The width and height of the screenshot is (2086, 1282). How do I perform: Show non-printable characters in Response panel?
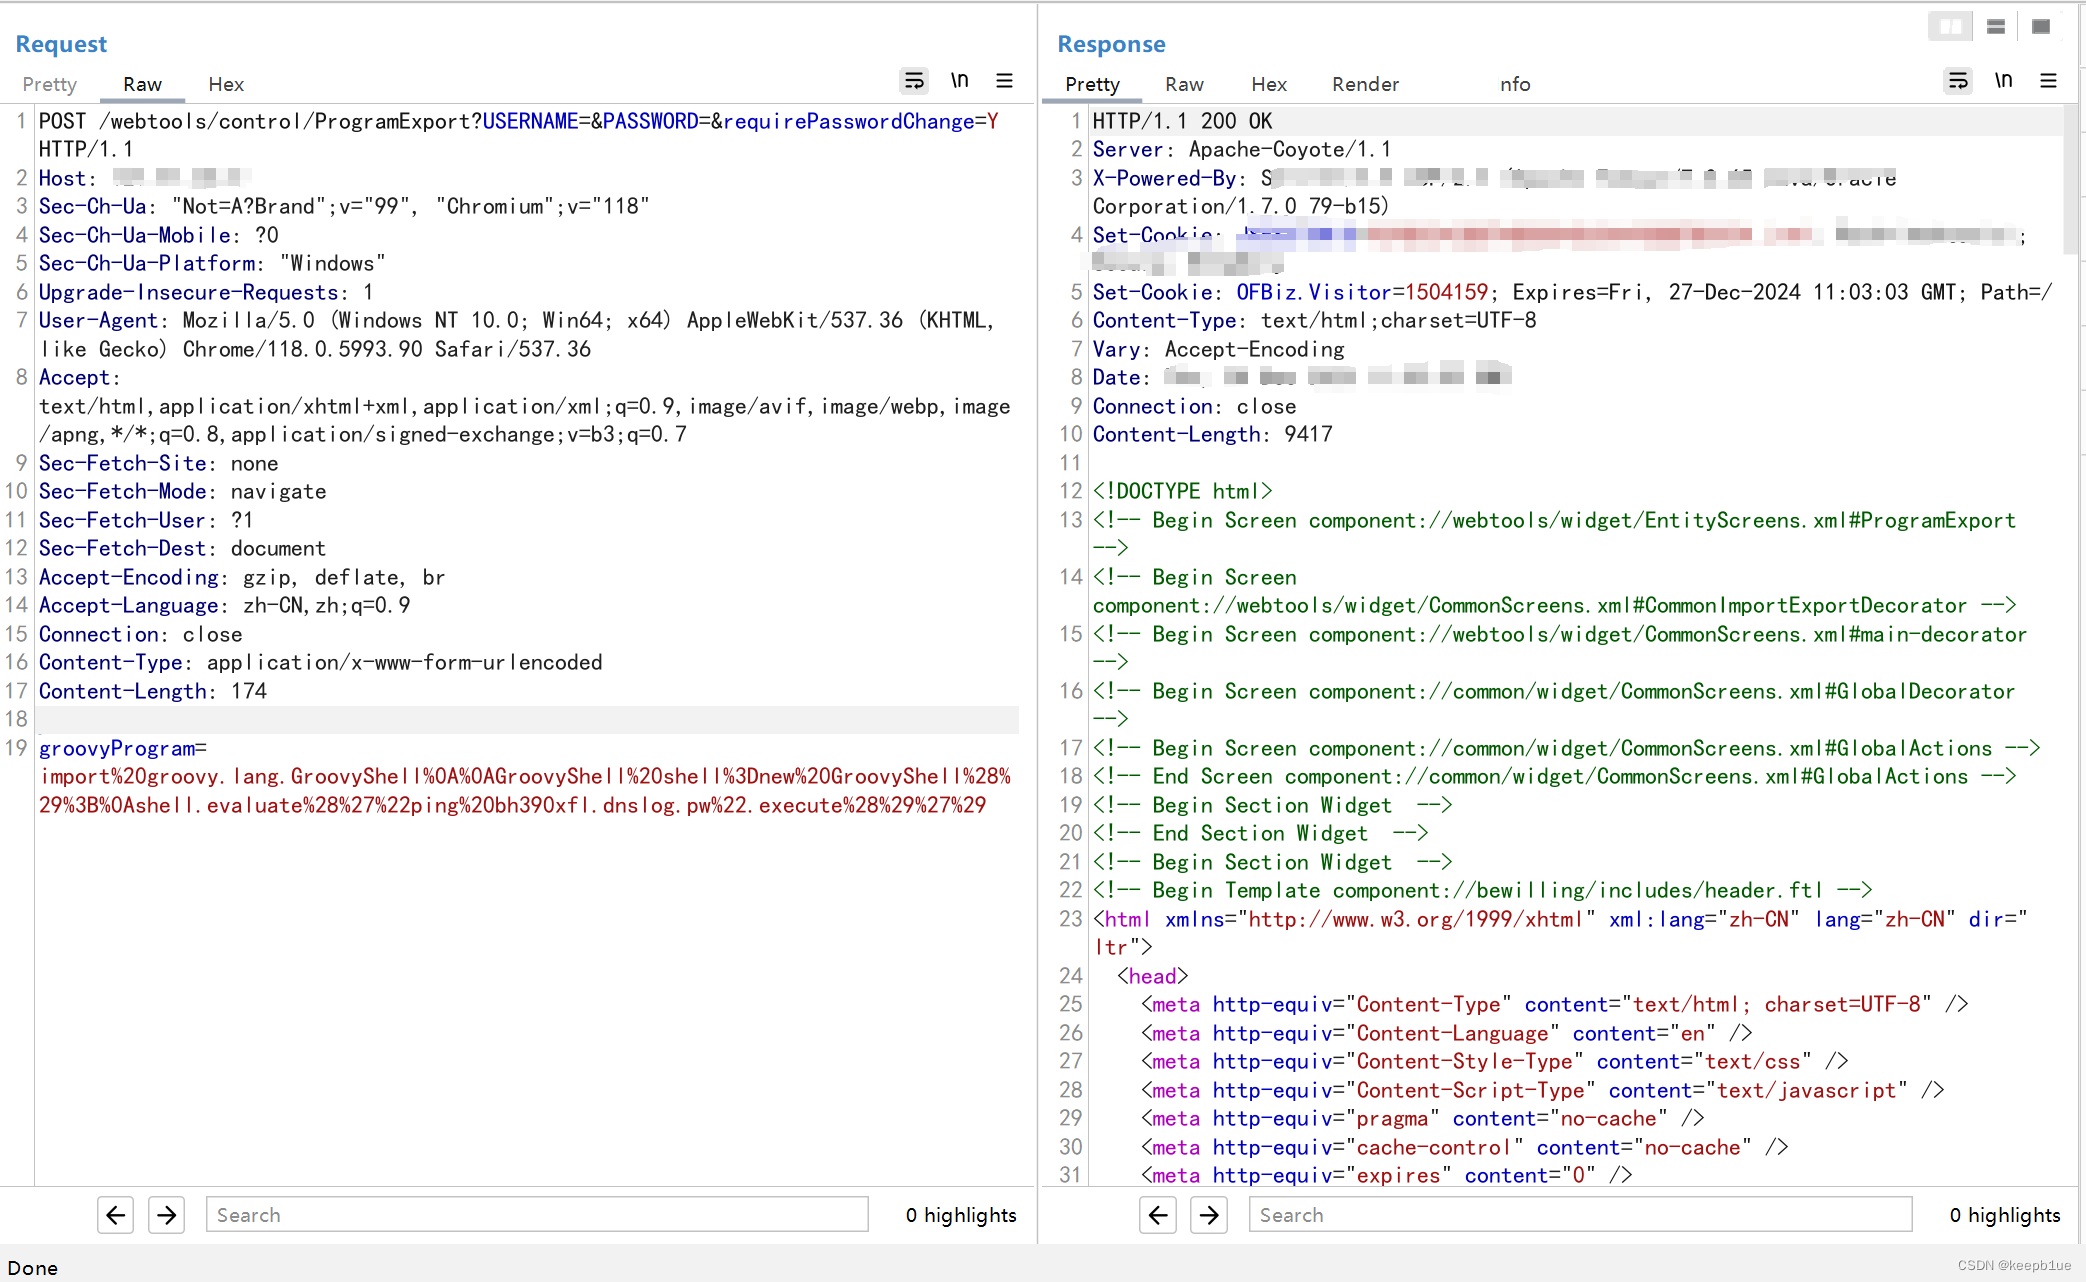[x=2003, y=81]
